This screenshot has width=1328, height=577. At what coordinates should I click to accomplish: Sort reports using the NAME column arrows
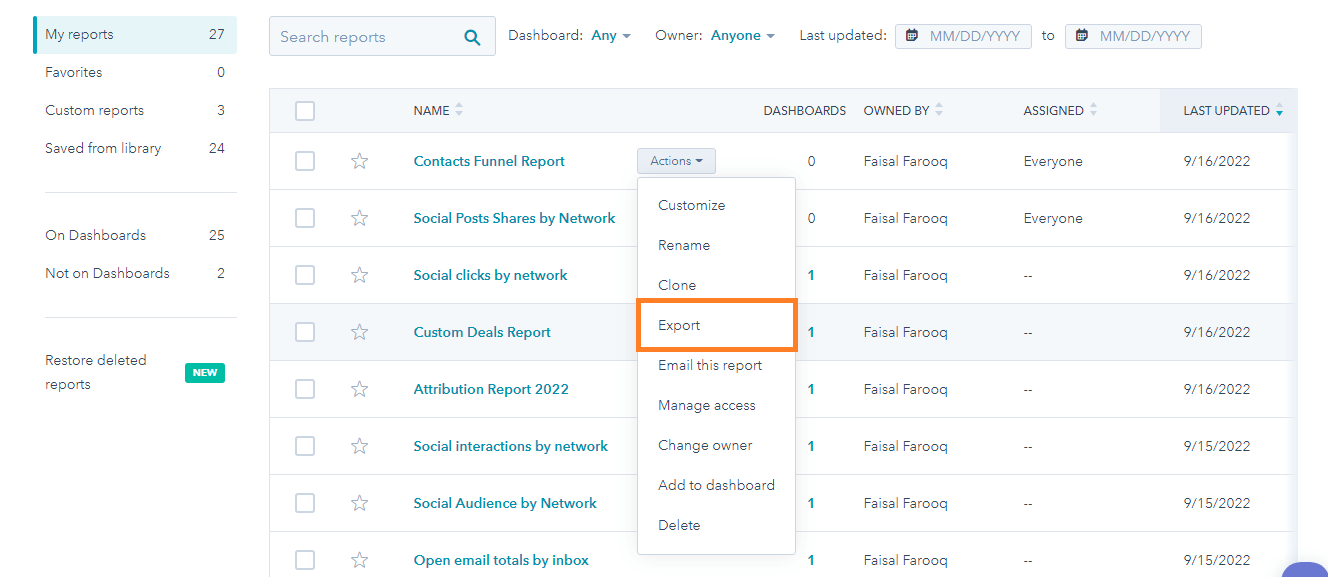460,110
